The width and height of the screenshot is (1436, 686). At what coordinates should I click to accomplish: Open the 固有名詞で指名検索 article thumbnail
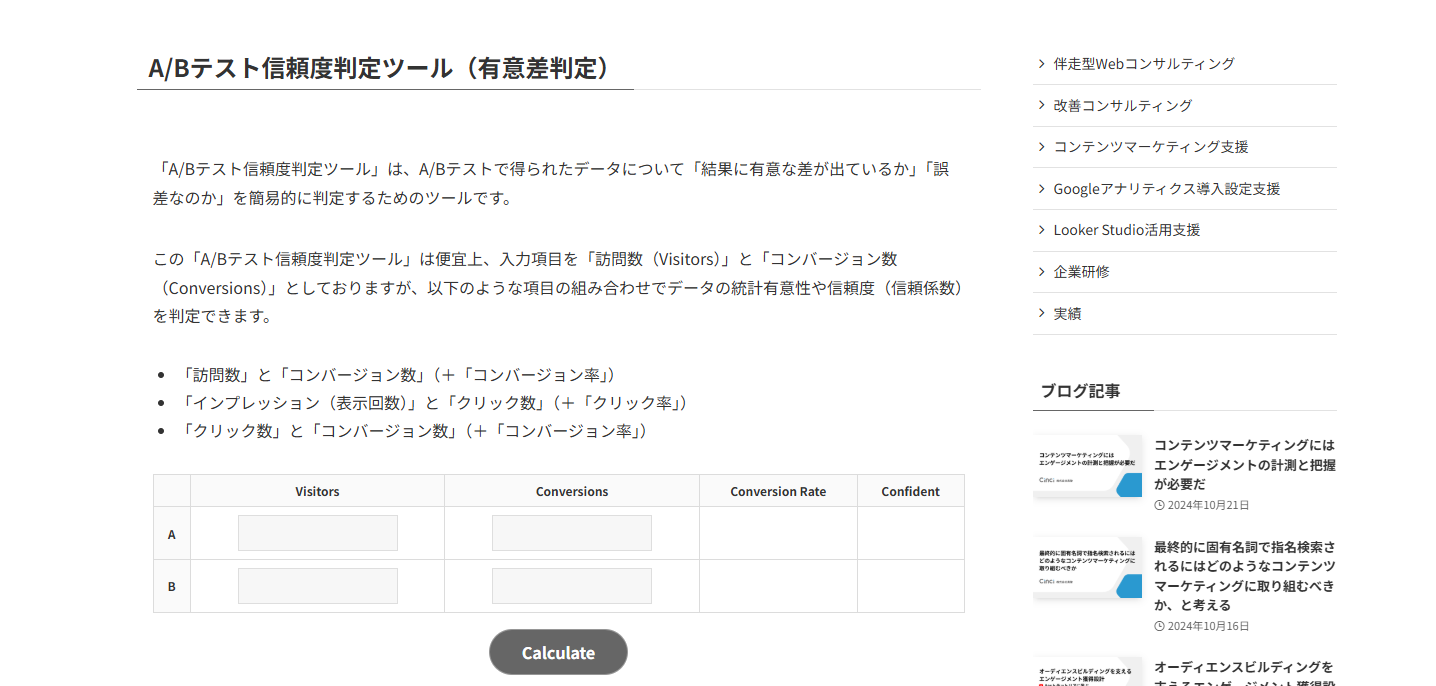pos(1088,570)
